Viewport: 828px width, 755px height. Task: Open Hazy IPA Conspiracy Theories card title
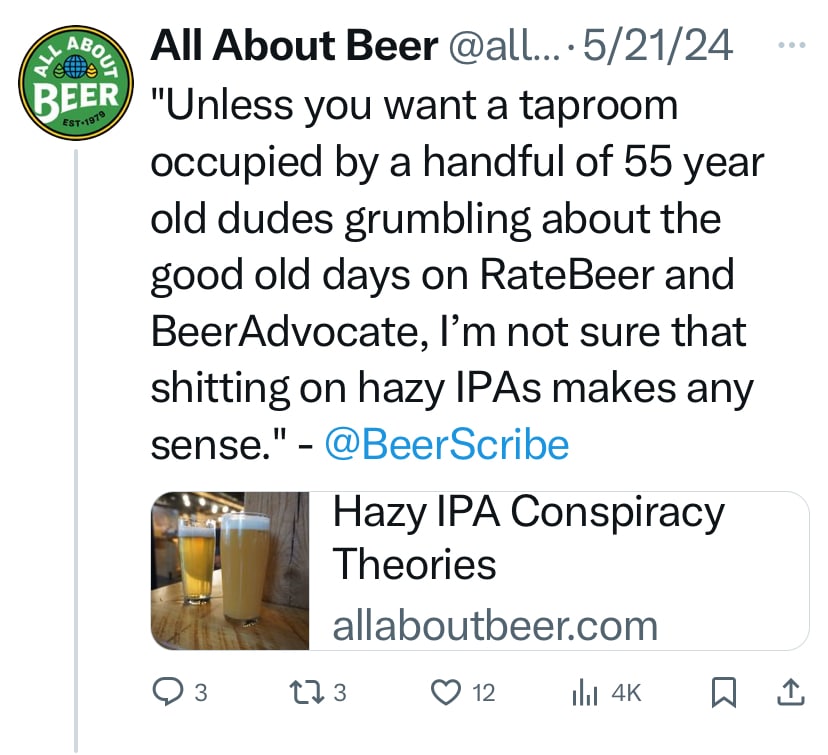(x=528, y=537)
